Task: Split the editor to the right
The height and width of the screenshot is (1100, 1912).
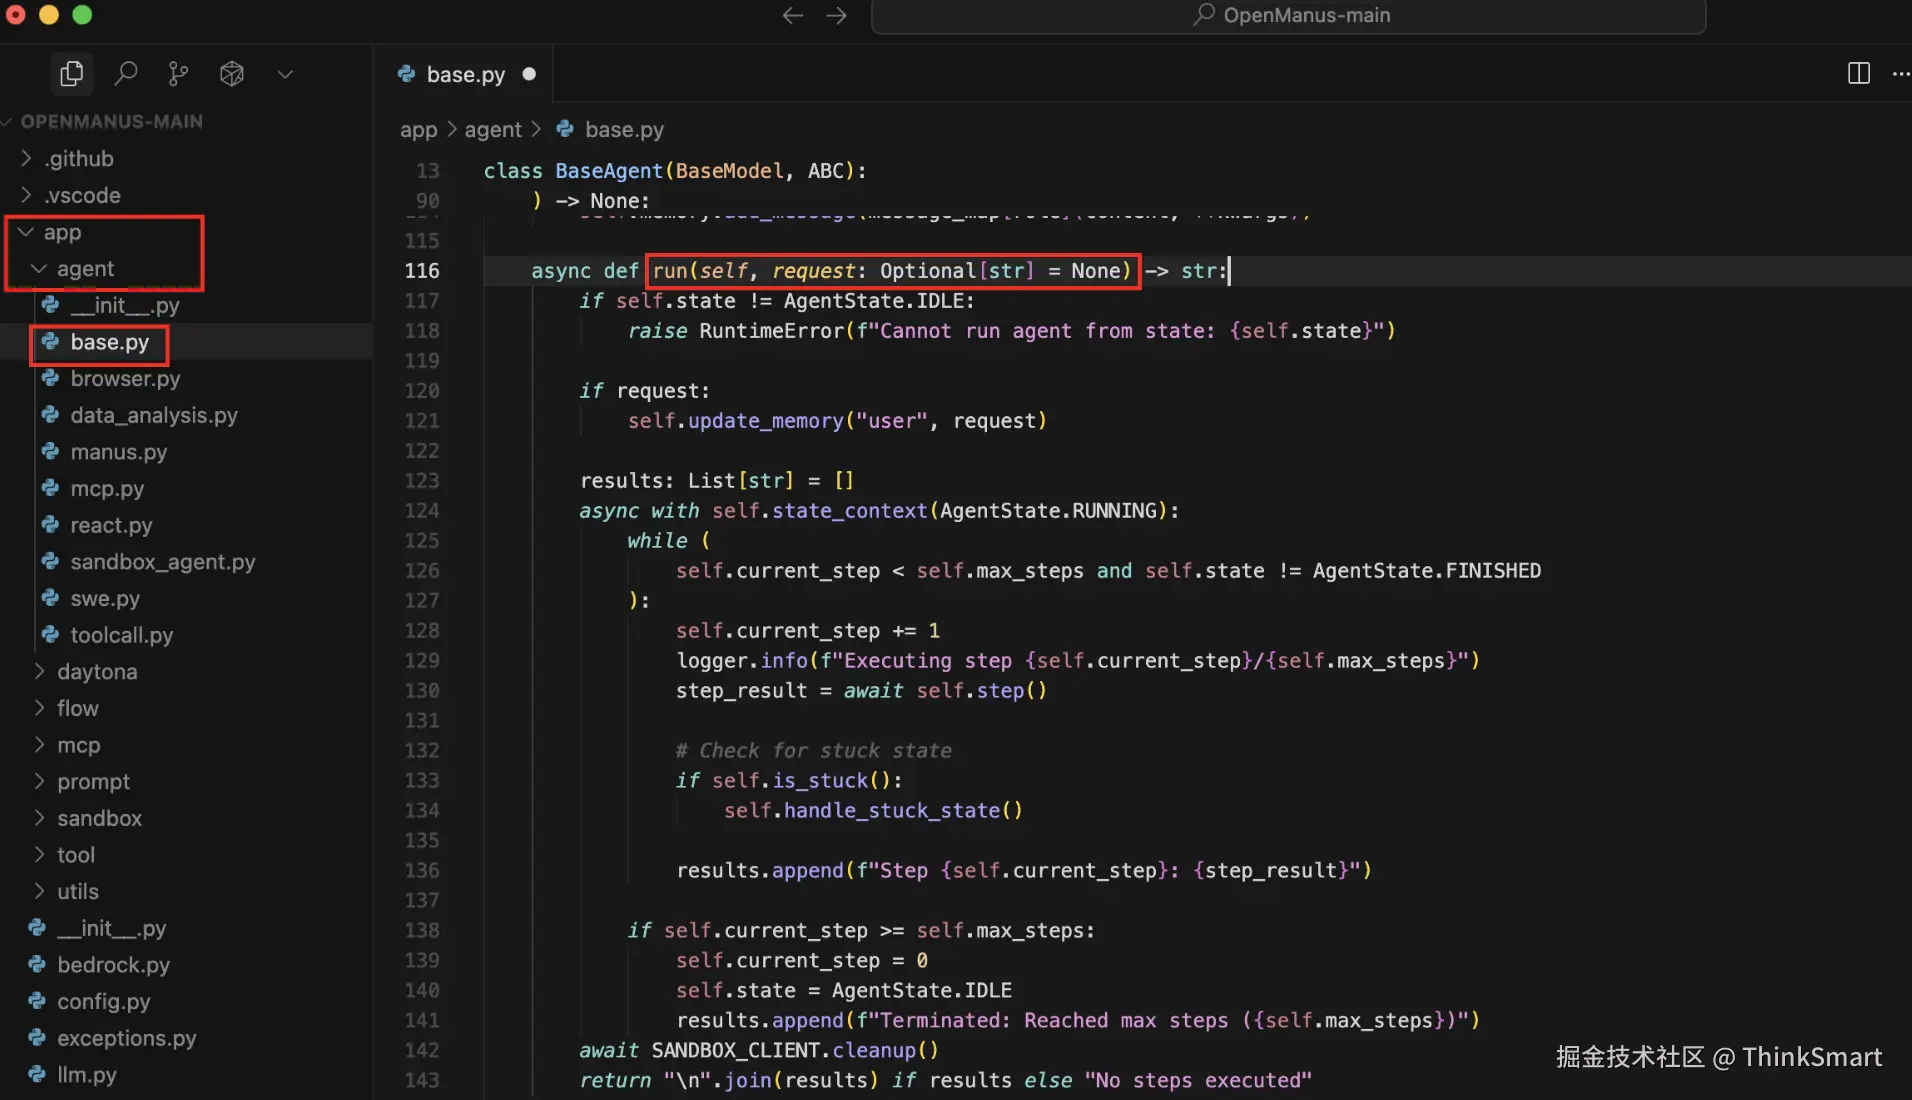Action: click(x=1859, y=73)
